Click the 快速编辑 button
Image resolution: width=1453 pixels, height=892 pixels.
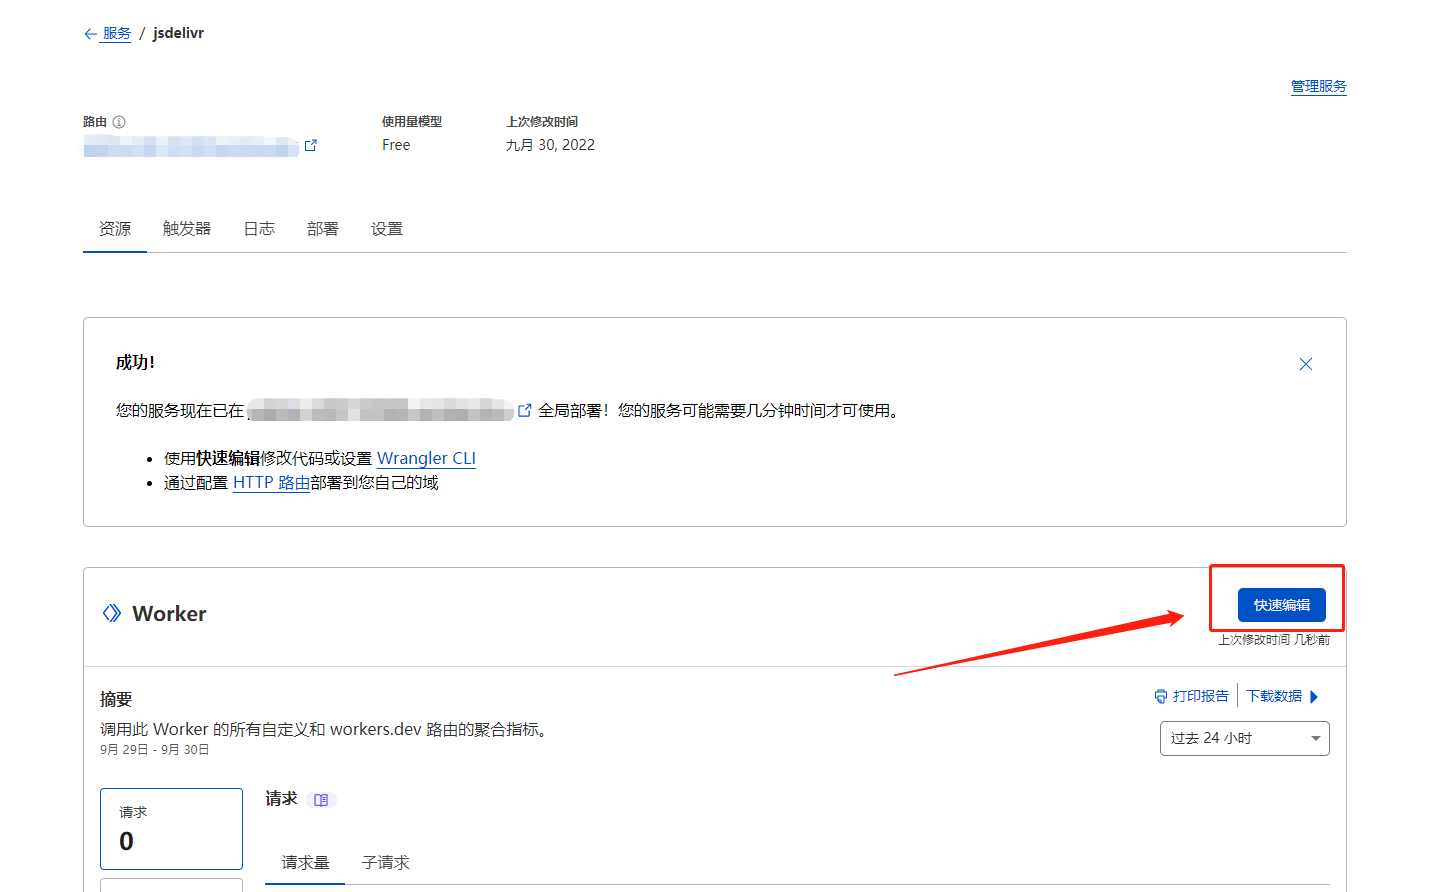(1281, 605)
